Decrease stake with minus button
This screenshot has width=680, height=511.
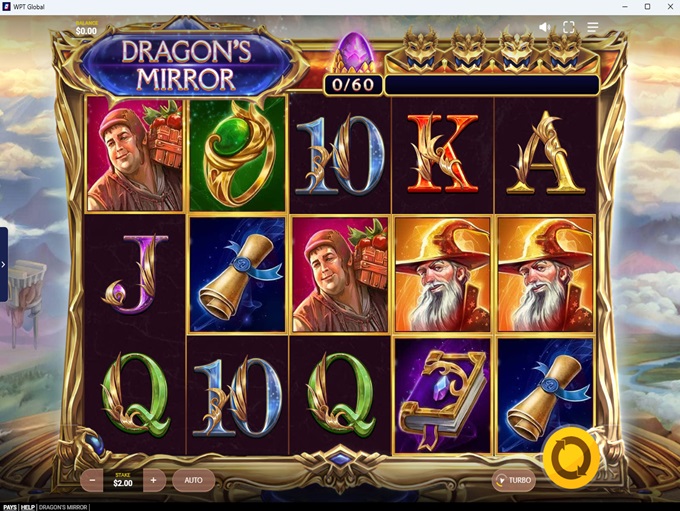pyautogui.click(x=92, y=480)
